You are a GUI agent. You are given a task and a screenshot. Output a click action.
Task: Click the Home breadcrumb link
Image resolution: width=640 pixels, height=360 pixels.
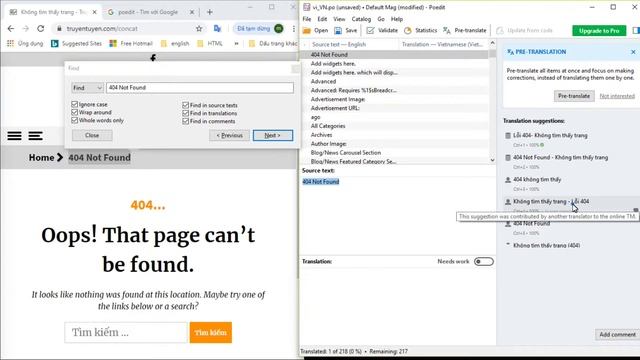pyautogui.click(x=41, y=158)
